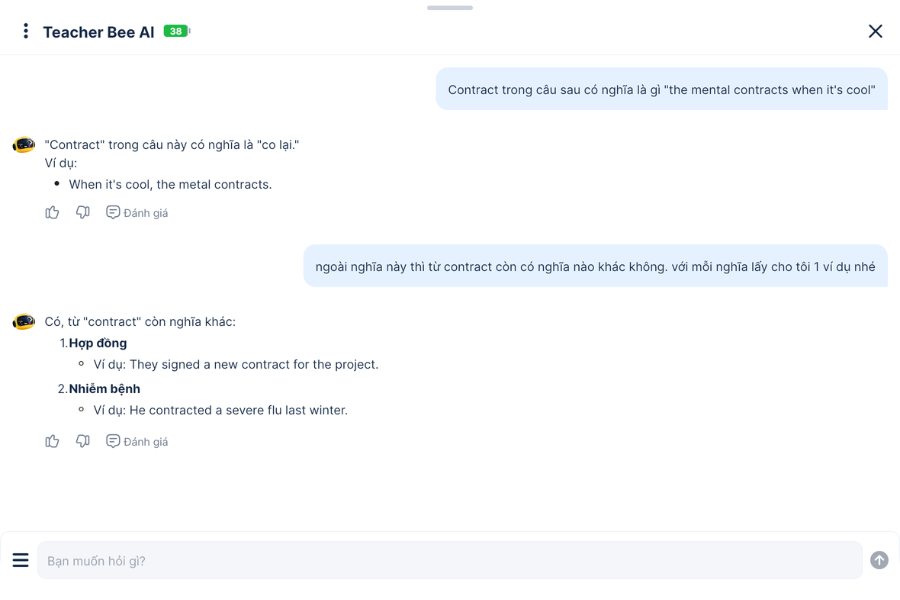This screenshot has width=900, height=600.
Task: Click the example "He contracted a severe flu"
Action: (220, 410)
